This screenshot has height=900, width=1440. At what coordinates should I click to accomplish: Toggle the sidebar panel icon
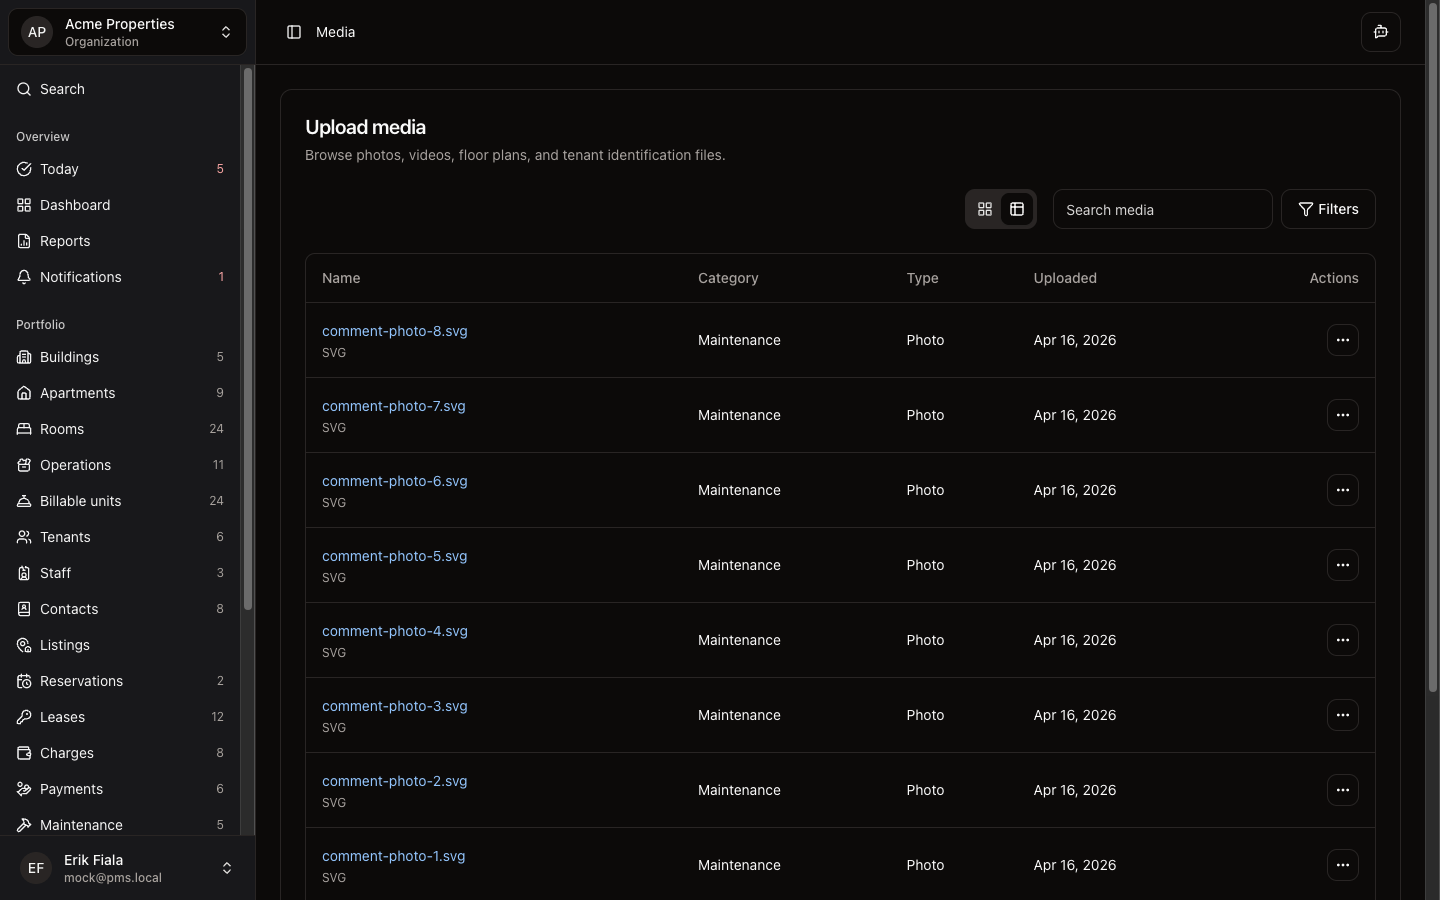pos(294,32)
